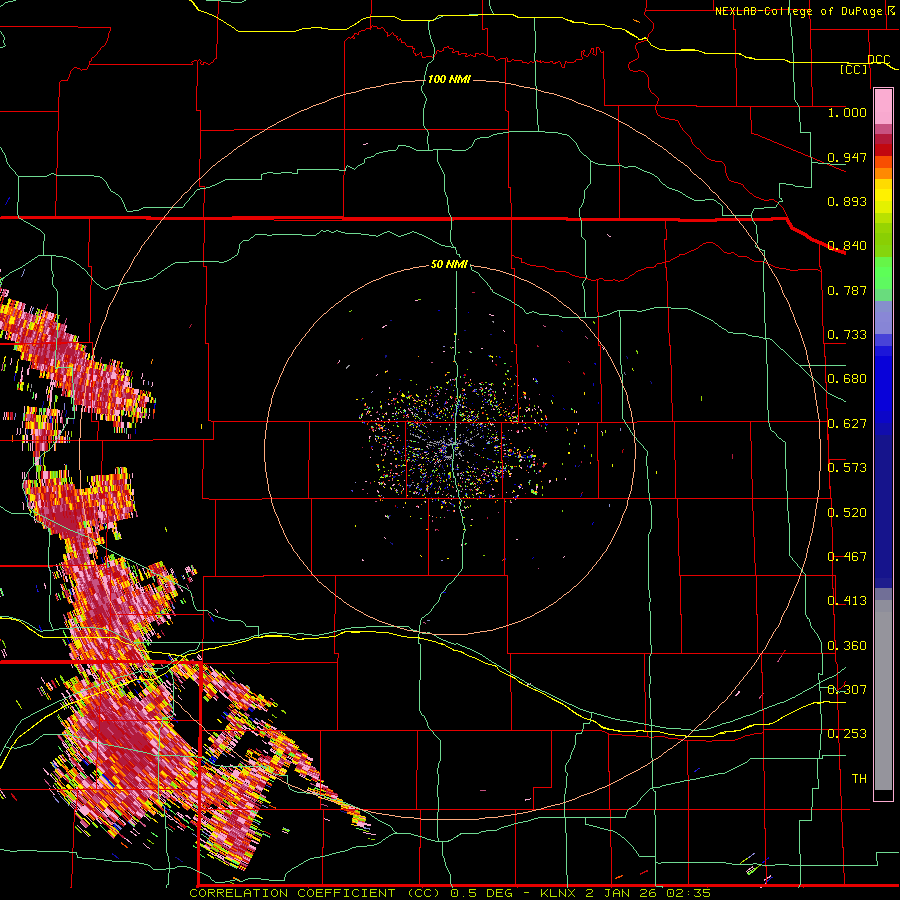Click the 0.573 scale value

tap(847, 468)
